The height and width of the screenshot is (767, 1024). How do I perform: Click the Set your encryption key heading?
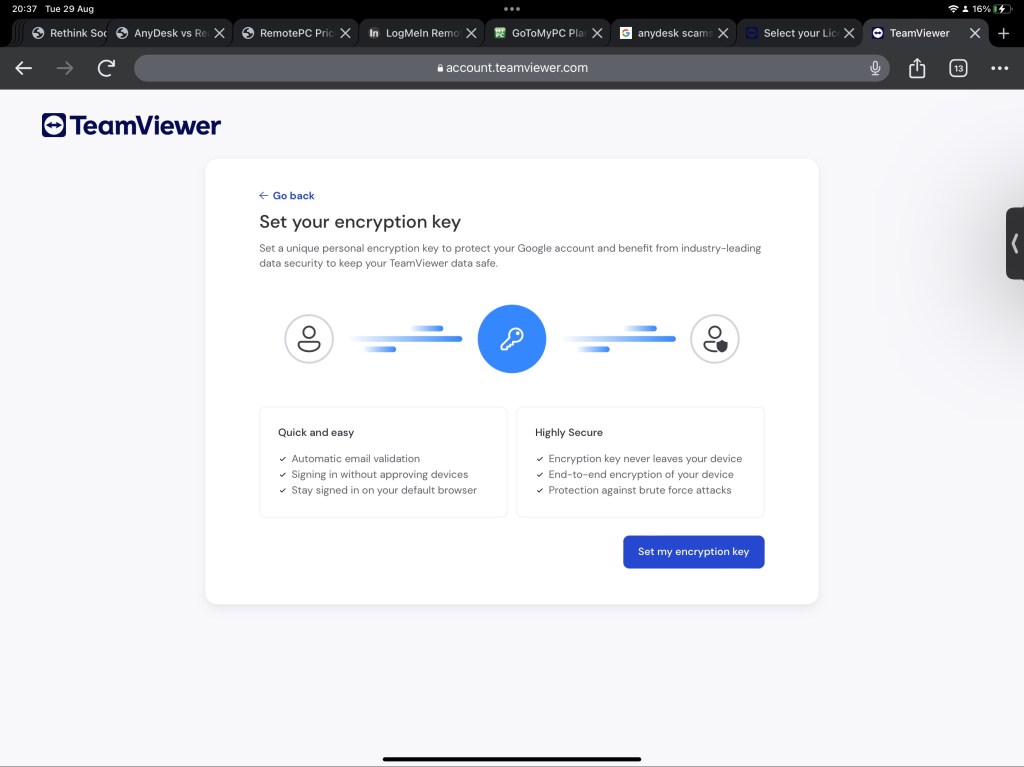pos(360,222)
